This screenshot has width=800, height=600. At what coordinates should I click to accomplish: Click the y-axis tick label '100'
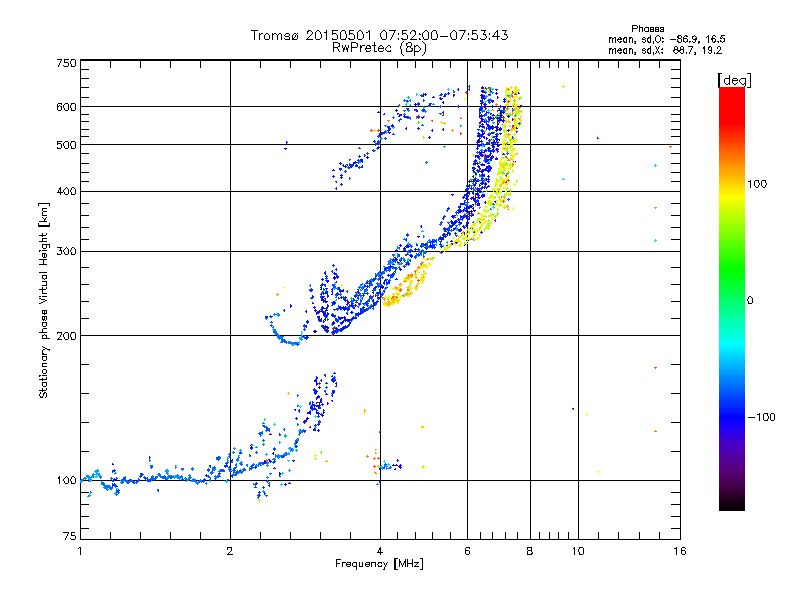[x=66, y=480]
